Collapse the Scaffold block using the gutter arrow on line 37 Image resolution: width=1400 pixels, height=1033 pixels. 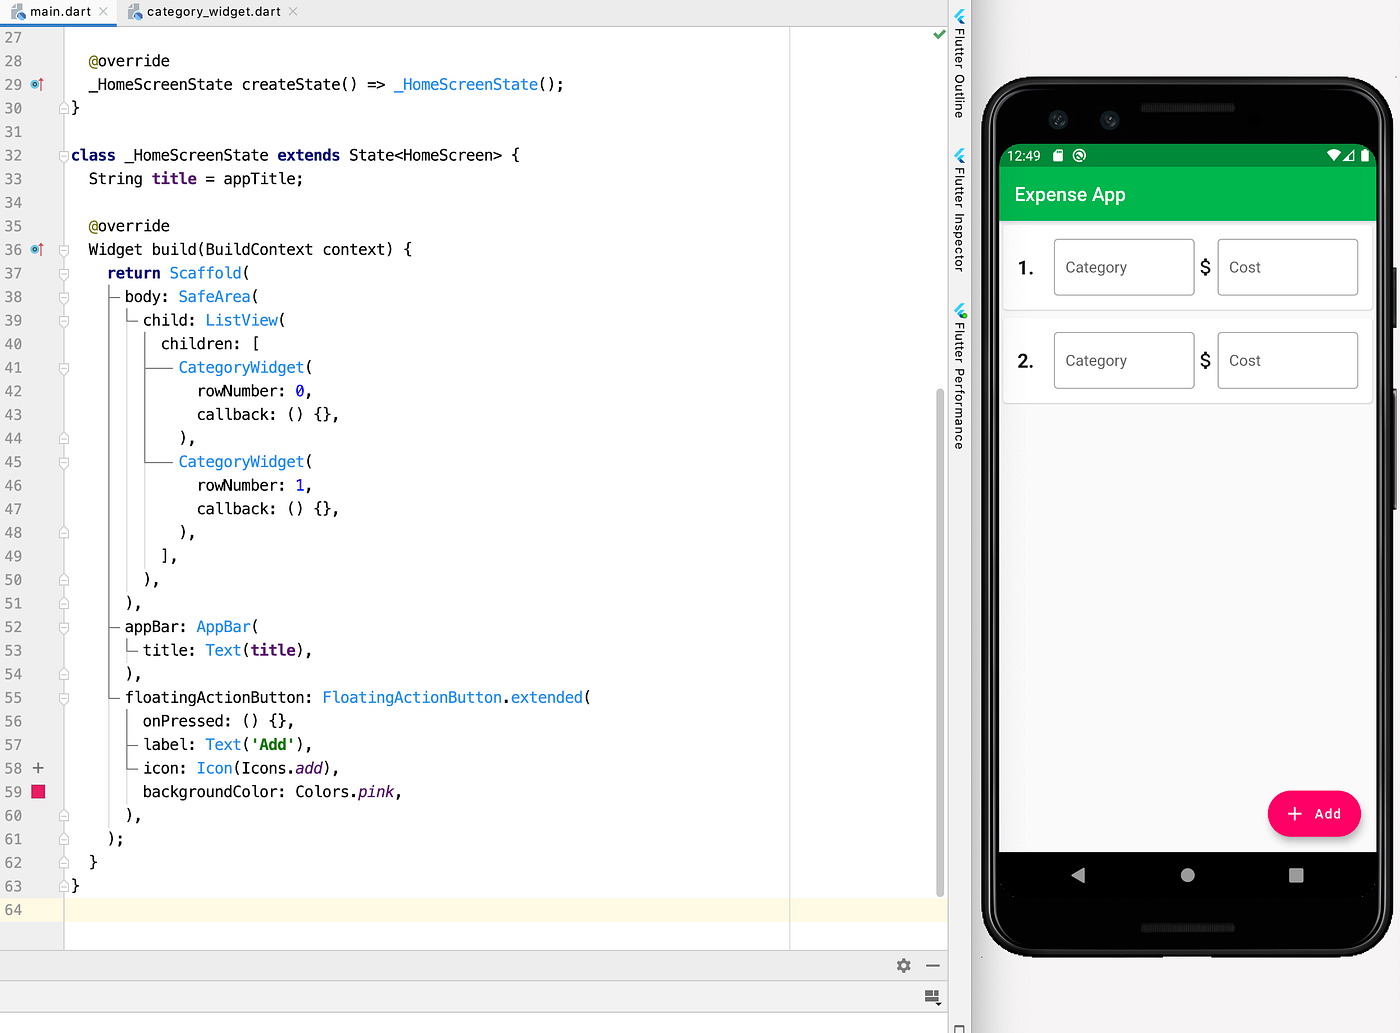coord(63,273)
